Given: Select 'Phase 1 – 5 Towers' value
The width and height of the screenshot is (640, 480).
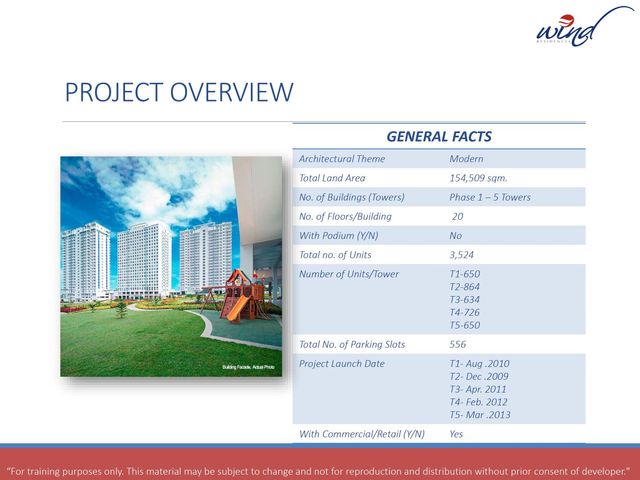Looking at the screenshot, I should [x=490, y=197].
